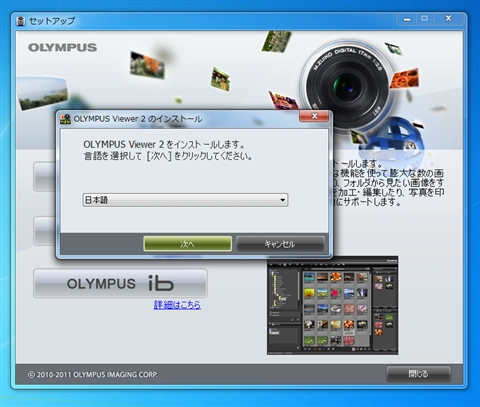Image resolution: width=480 pixels, height=407 pixels.
Task: Click the installer icon in dialog title bar
Action: point(65,119)
